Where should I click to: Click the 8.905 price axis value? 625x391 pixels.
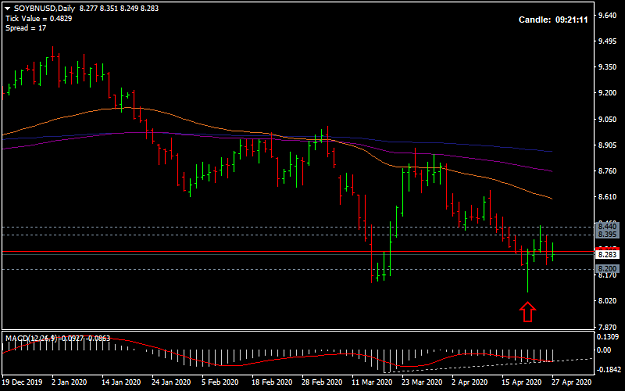[607, 145]
